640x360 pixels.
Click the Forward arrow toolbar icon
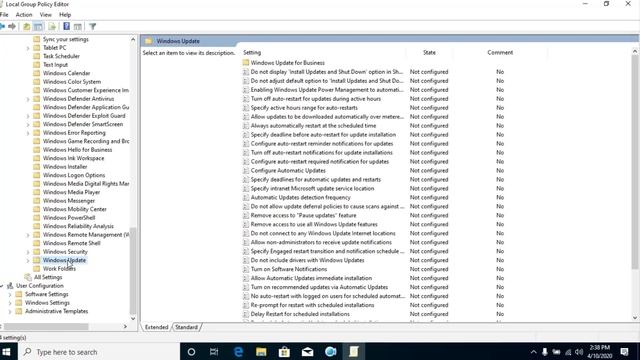(12, 27)
